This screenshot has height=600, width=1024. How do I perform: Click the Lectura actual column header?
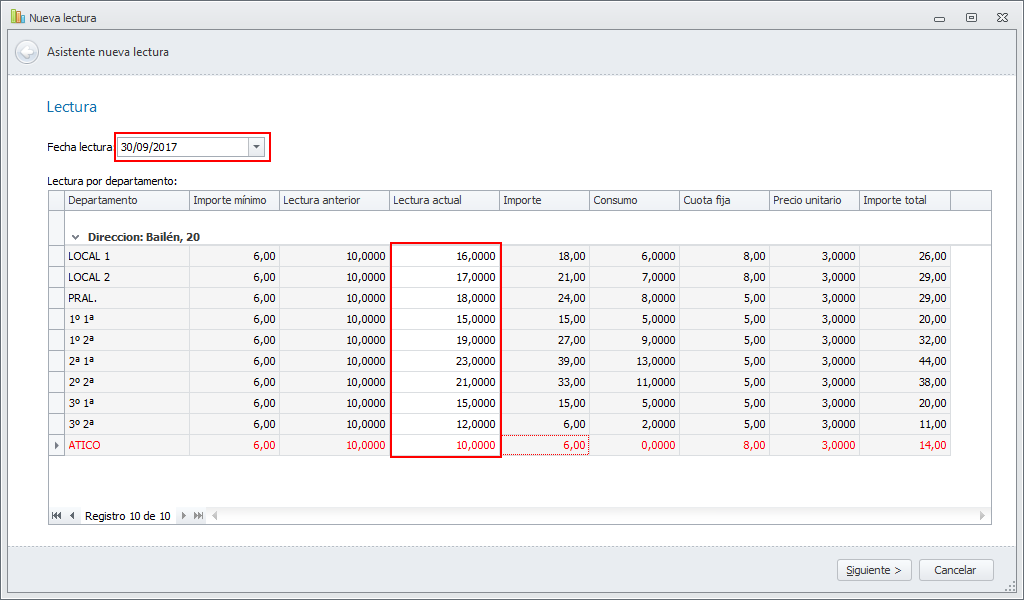tap(444, 200)
